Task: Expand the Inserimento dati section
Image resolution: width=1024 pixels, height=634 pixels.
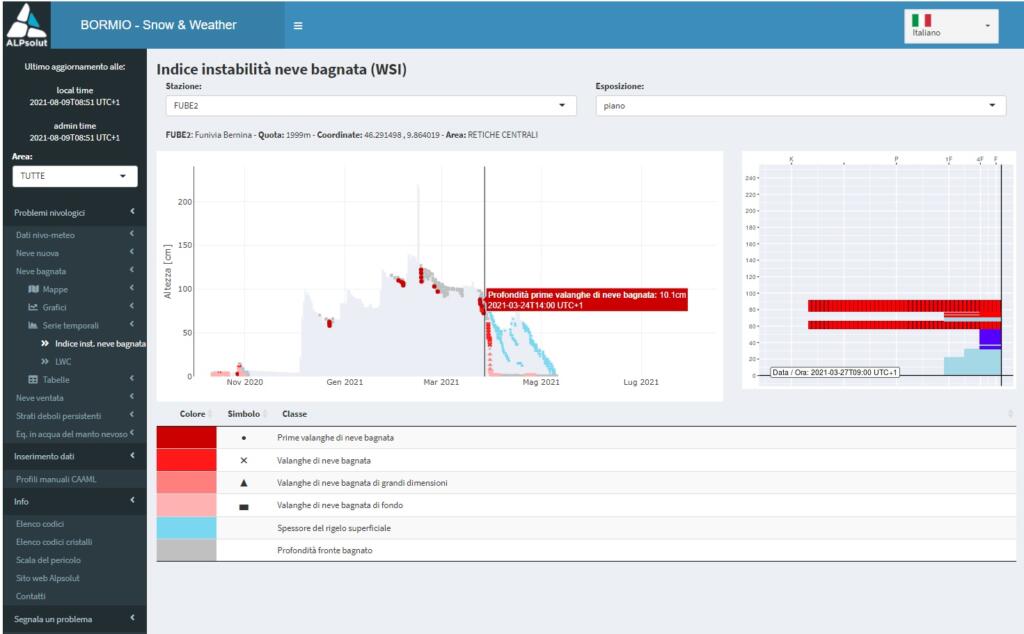Action: 74,456
